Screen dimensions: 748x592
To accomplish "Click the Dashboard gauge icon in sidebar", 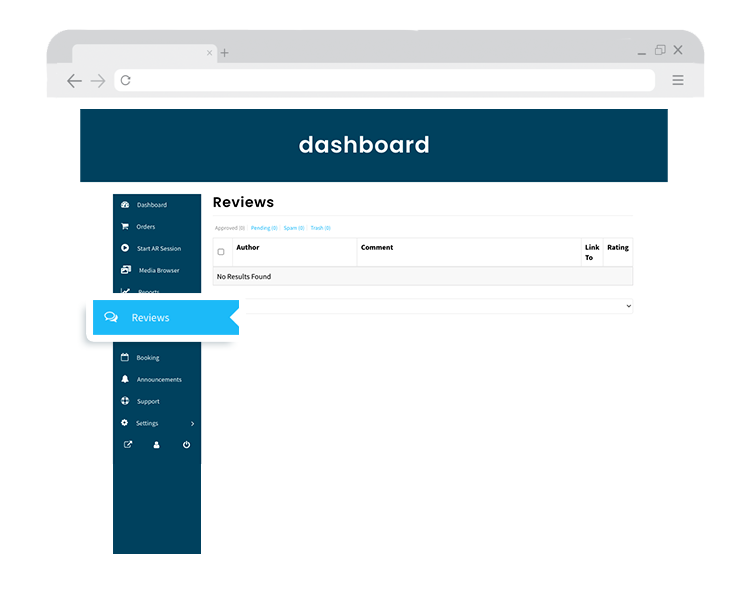I will [125, 205].
